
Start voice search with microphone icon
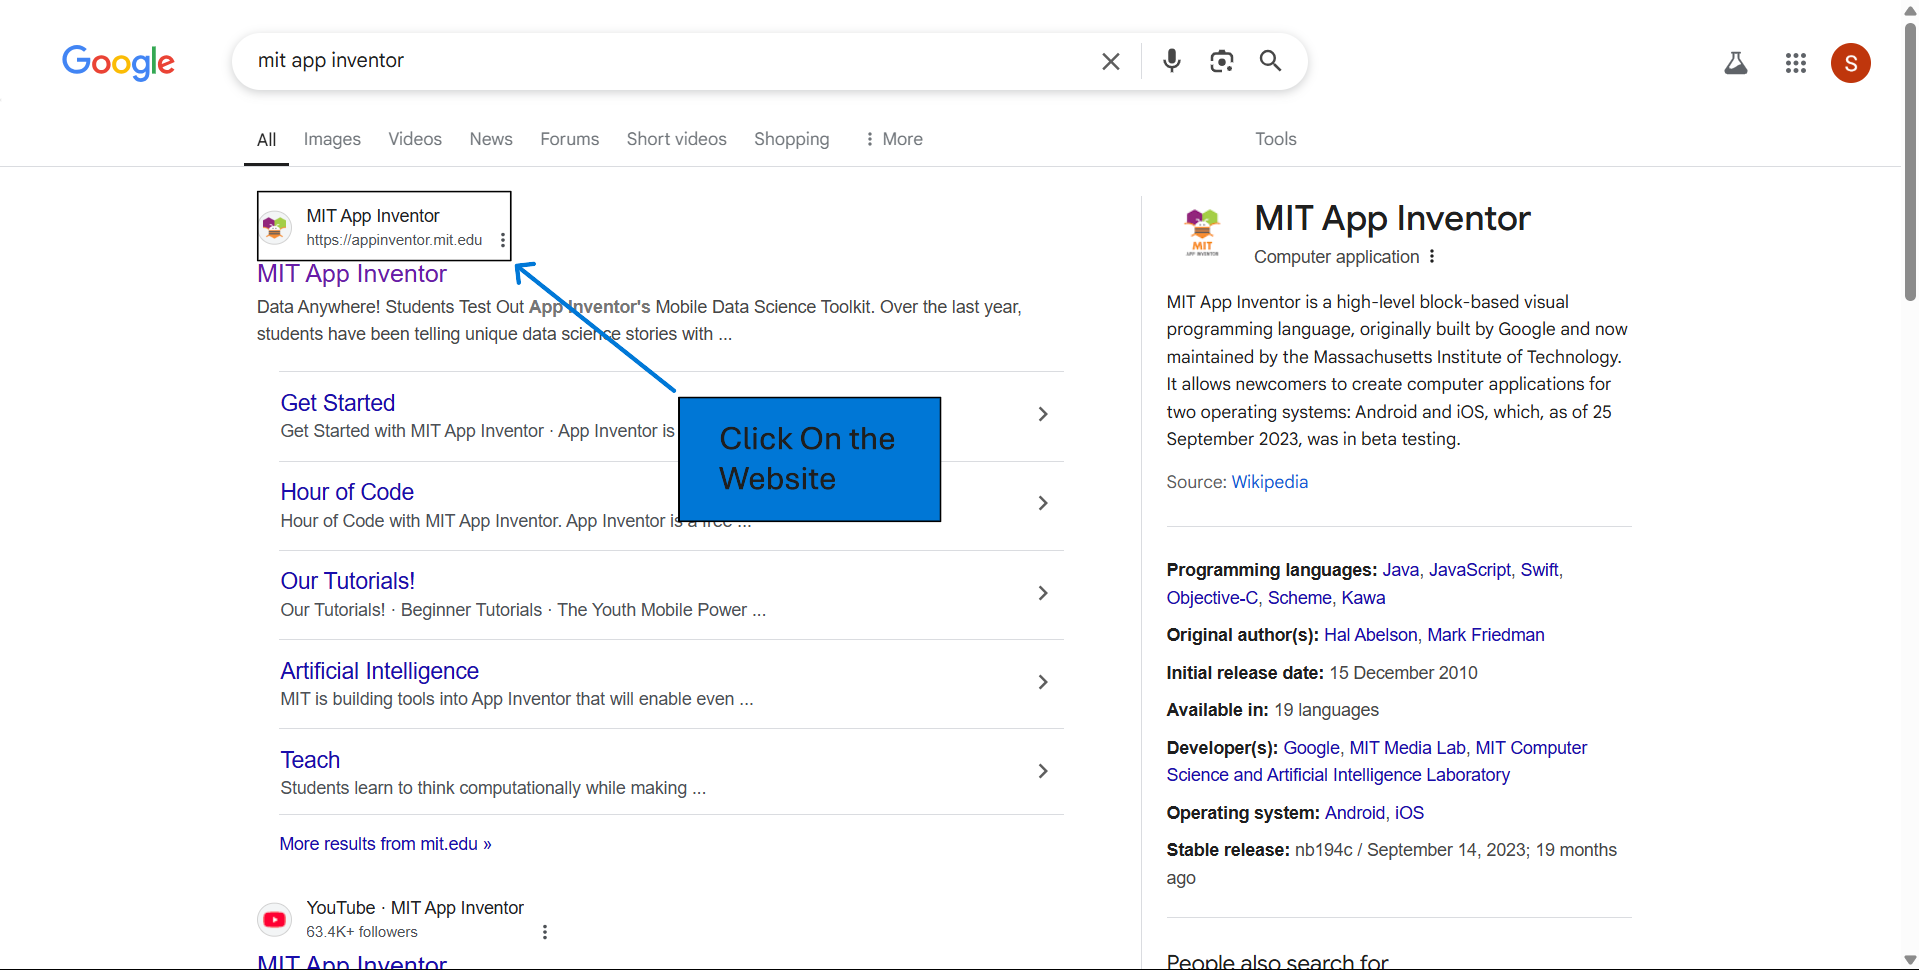(1171, 61)
